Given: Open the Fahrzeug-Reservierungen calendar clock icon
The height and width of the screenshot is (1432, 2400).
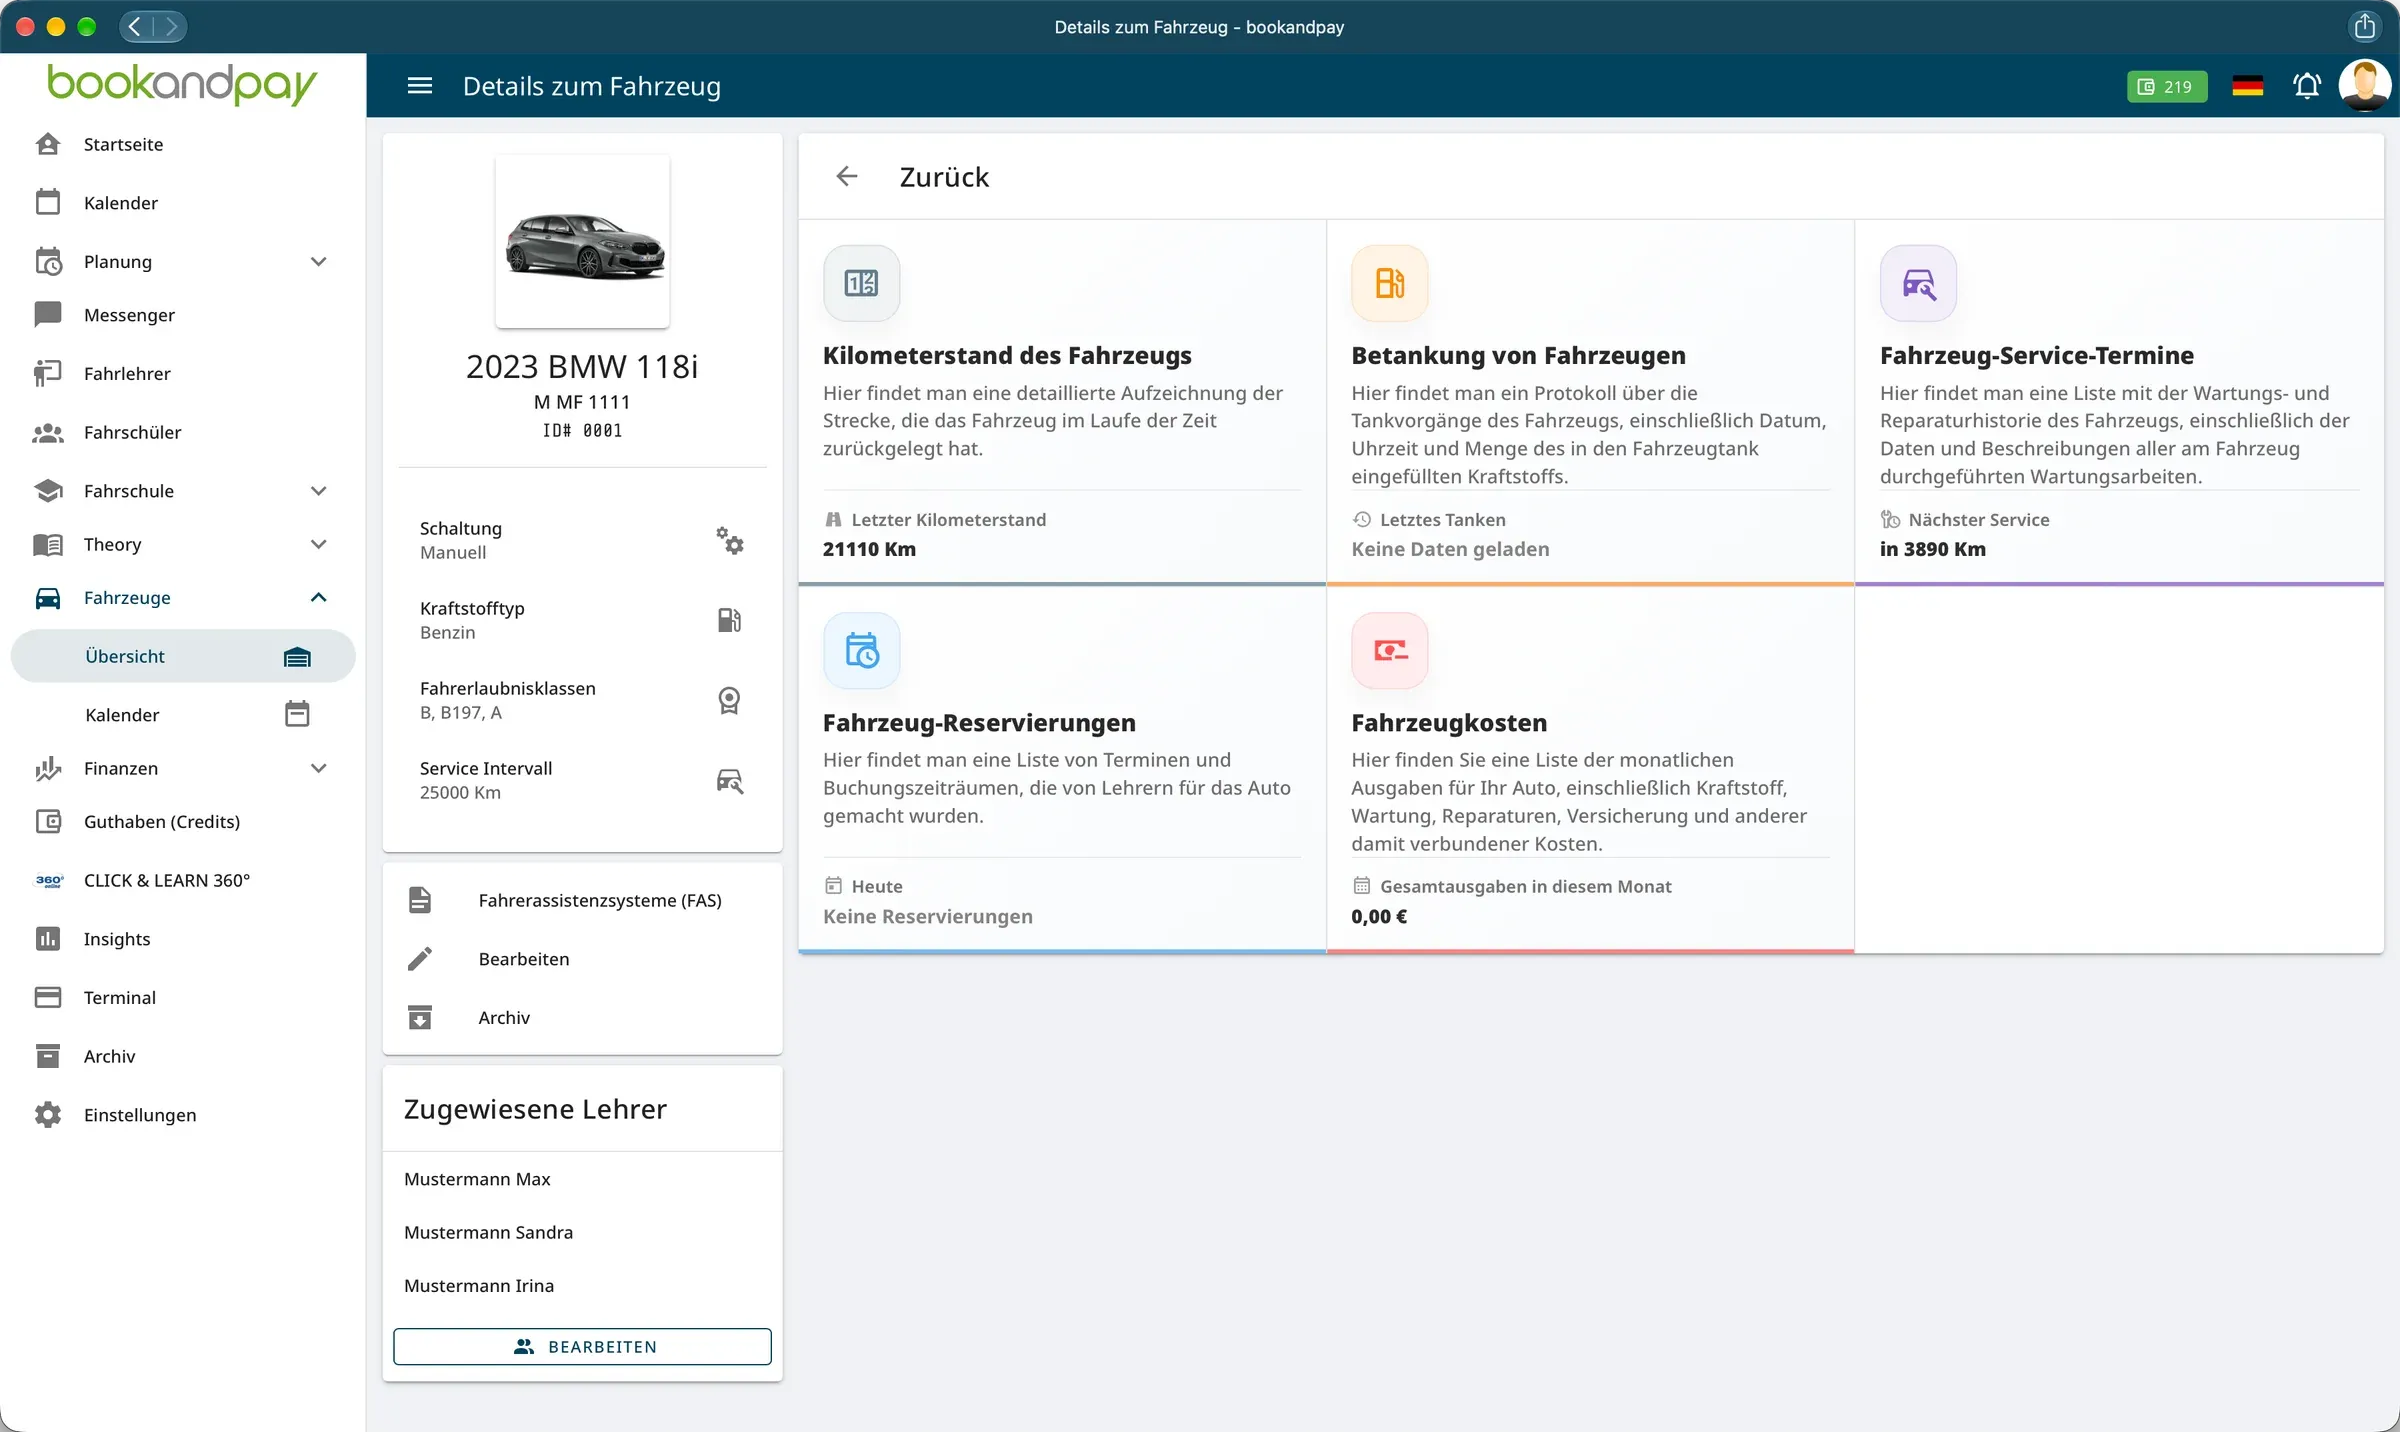Looking at the screenshot, I should [861, 650].
